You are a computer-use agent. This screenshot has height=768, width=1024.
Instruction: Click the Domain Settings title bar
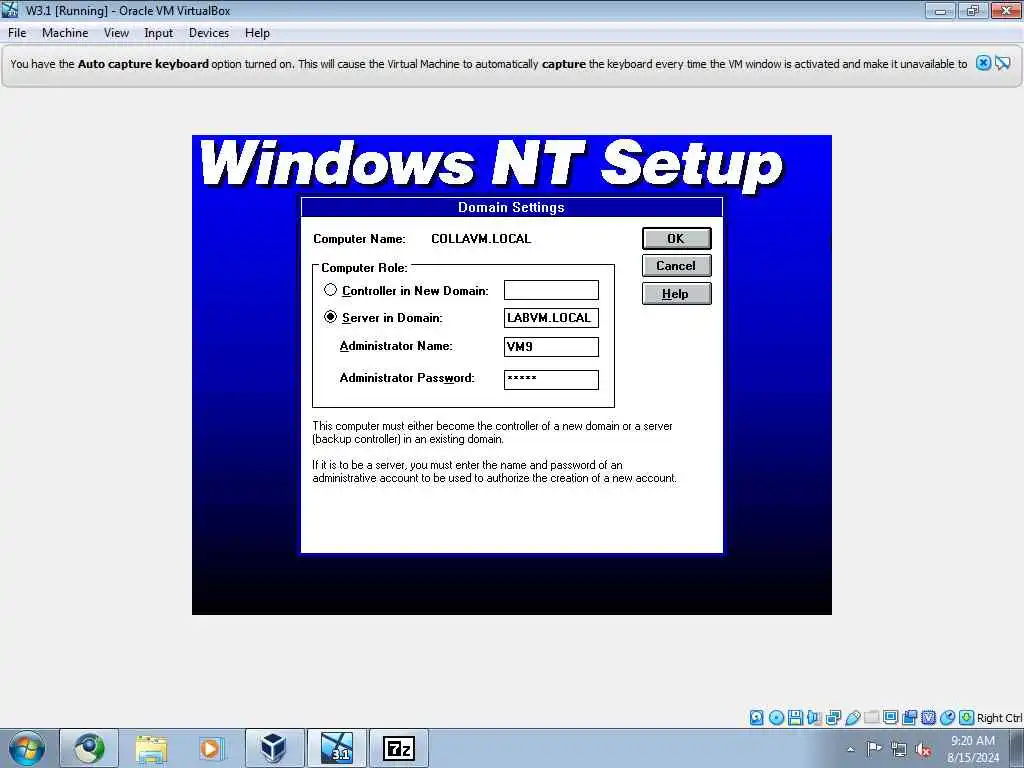pos(511,207)
